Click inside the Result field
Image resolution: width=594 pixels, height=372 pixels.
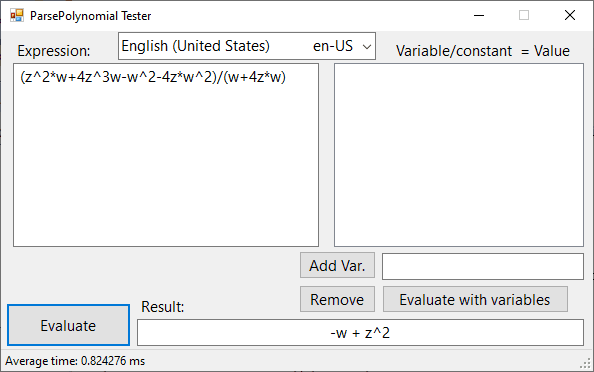pyautogui.click(x=360, y=333)
